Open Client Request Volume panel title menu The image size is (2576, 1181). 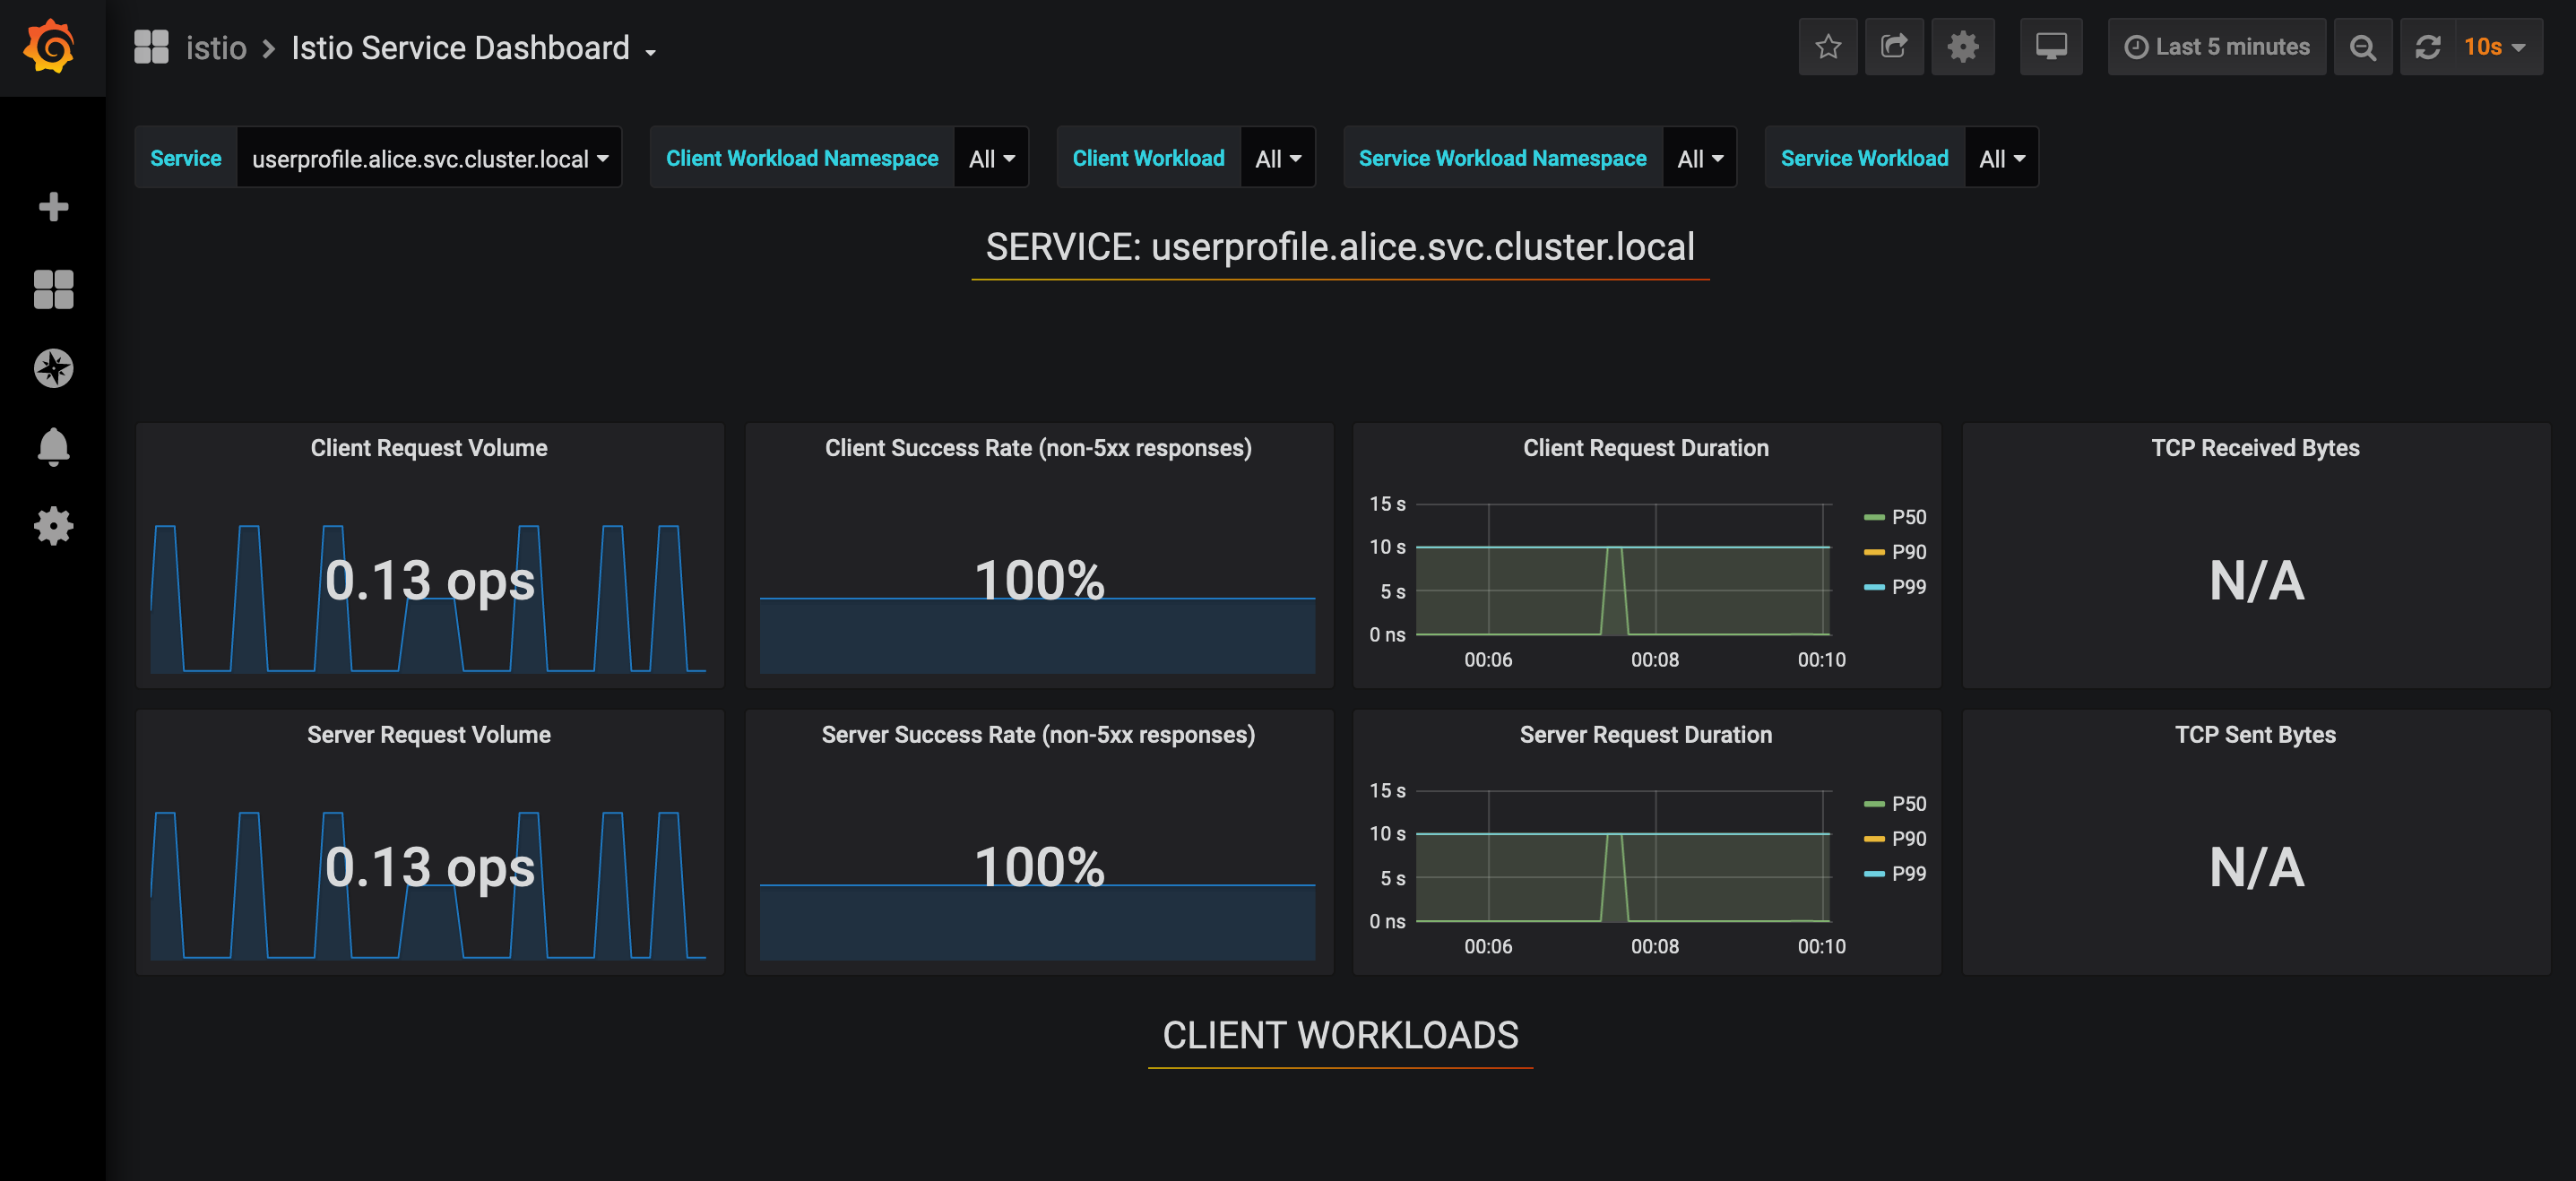(429, 448)
